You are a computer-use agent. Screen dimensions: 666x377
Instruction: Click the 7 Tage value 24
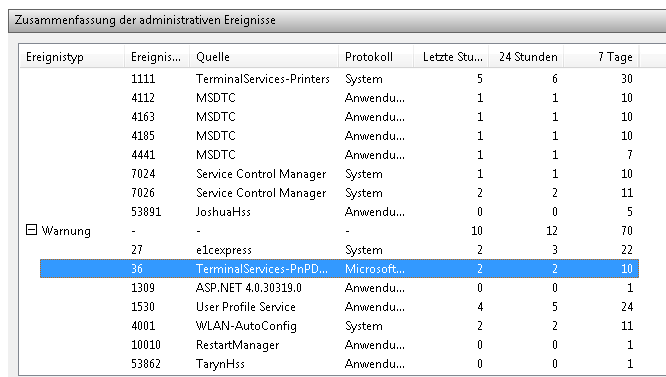627,307
